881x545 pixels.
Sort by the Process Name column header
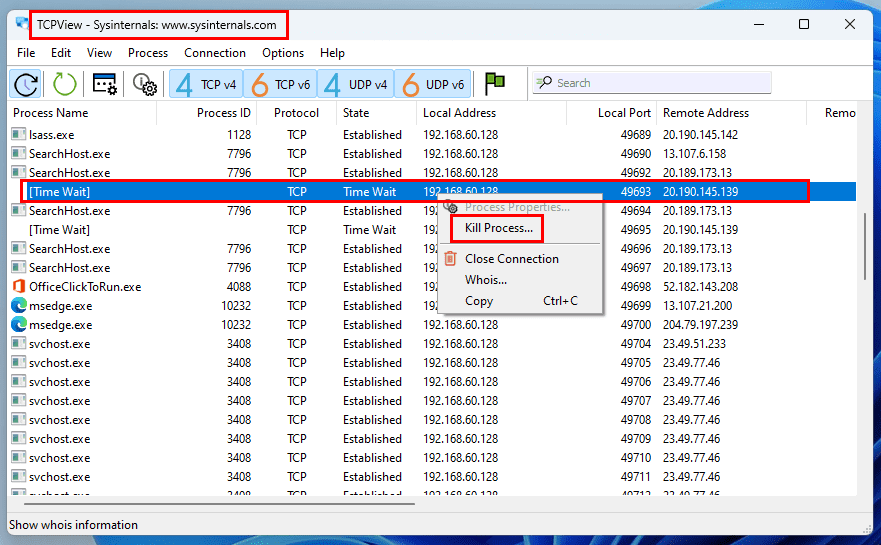(x=51, y=113)
